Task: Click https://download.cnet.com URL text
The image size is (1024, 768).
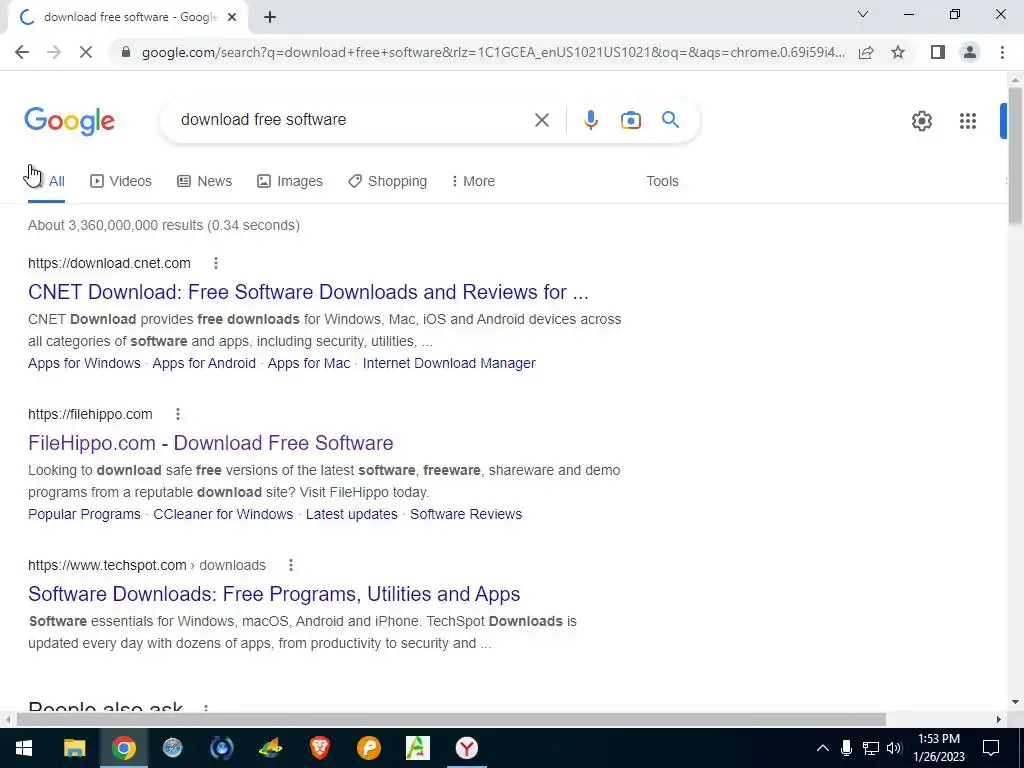Action: coord(109,263)
